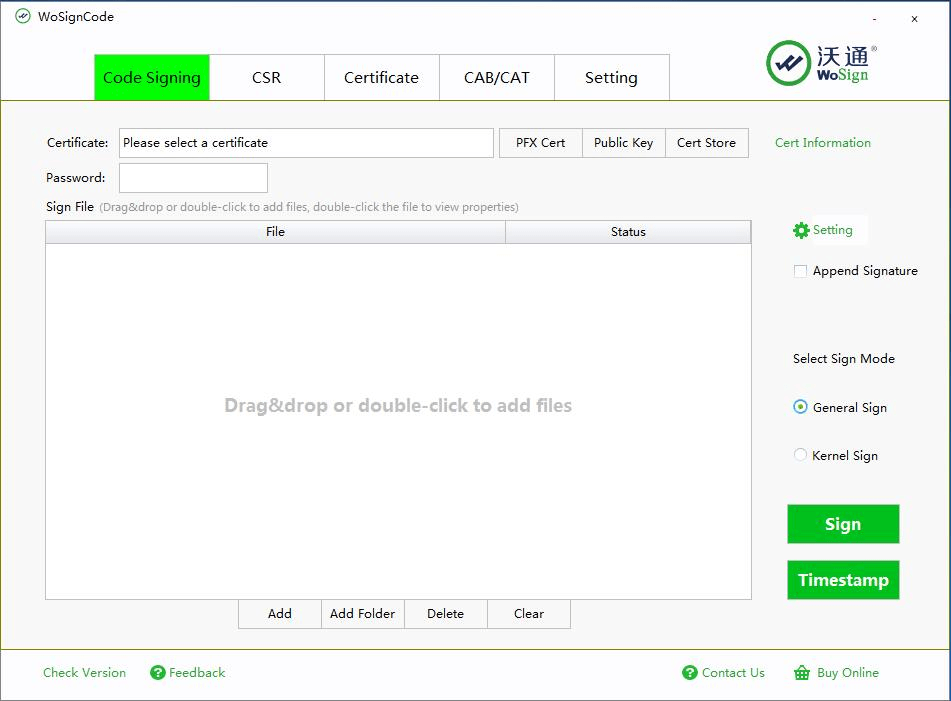Click the PFX Cert button

[540, 143]
